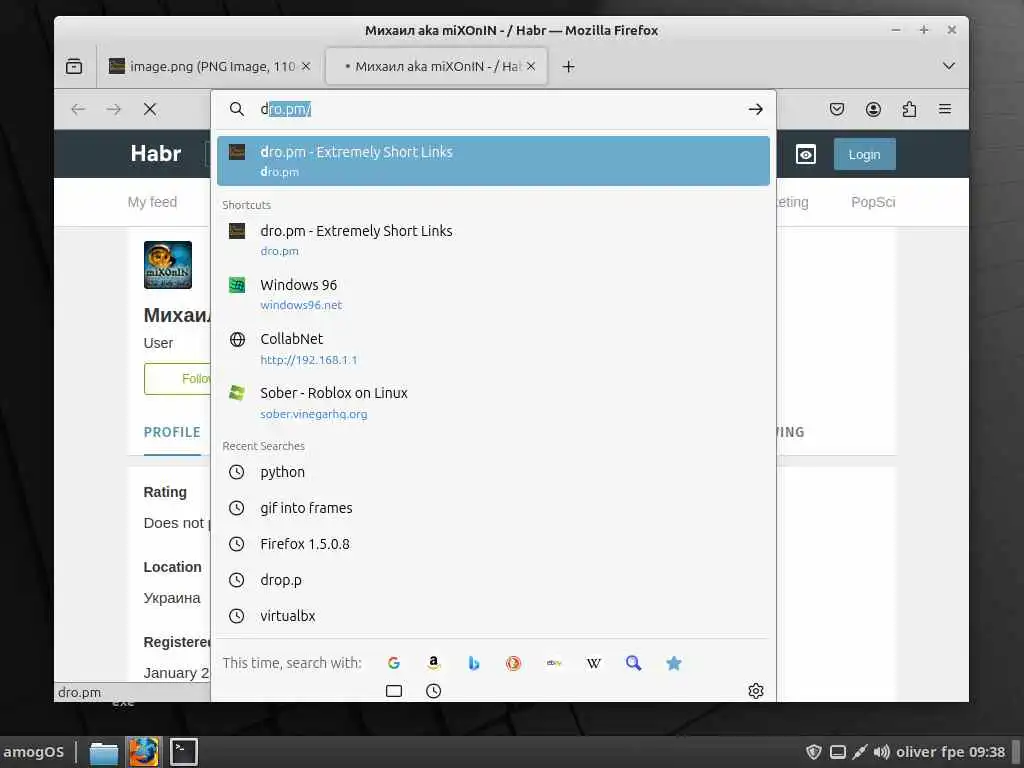Select recent search 'gif into frames'
The height and width of the screenshot is (768, 1024).
coord(493,508)
